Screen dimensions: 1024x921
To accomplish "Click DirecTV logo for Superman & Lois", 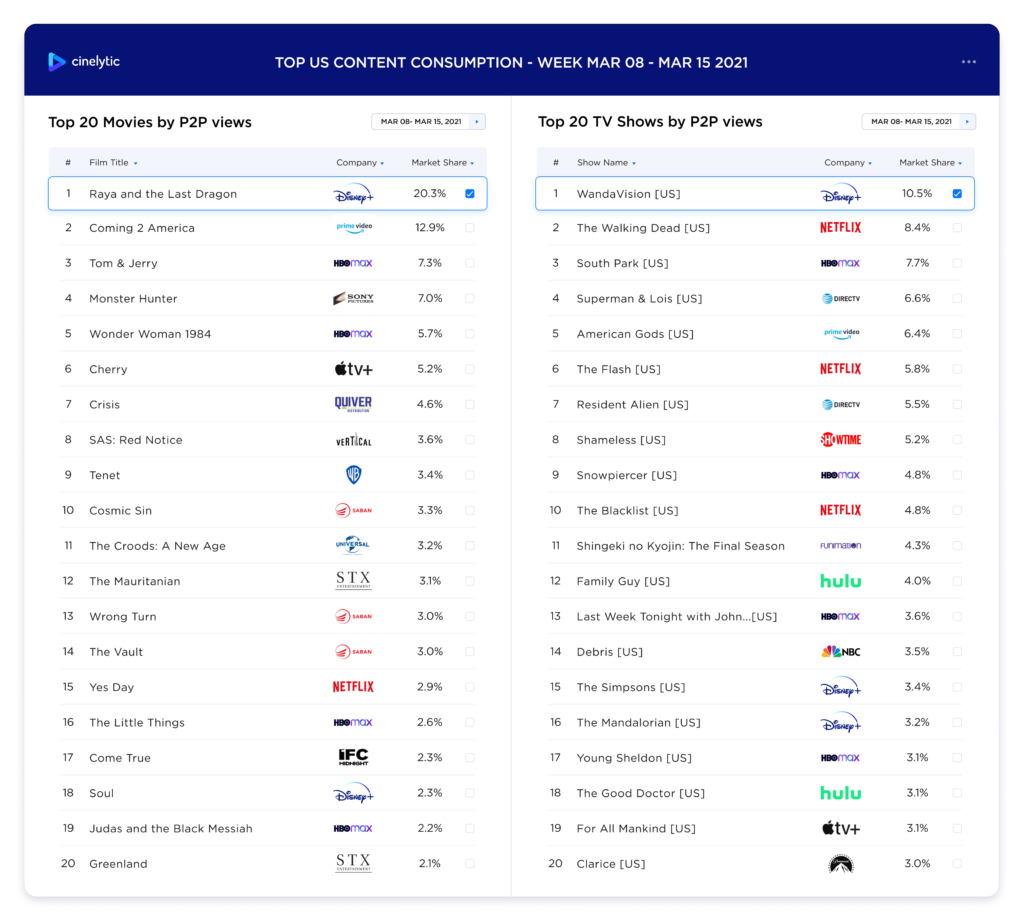I will [841, 299].
